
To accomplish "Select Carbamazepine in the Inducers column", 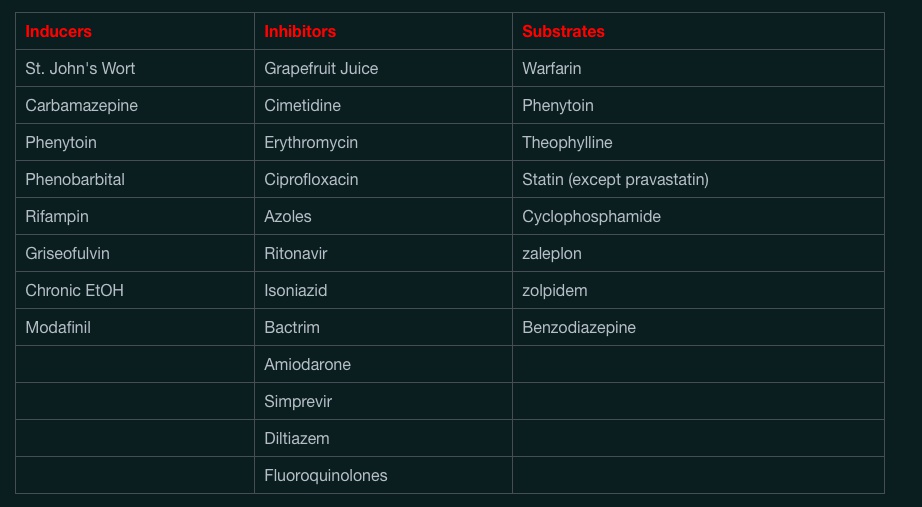I will click(81, 105).
